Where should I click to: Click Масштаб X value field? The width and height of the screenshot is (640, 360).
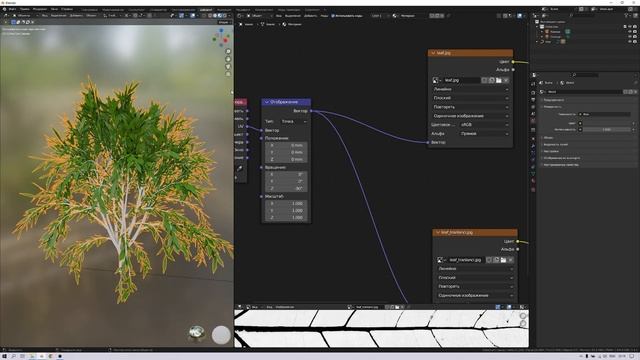286,203
